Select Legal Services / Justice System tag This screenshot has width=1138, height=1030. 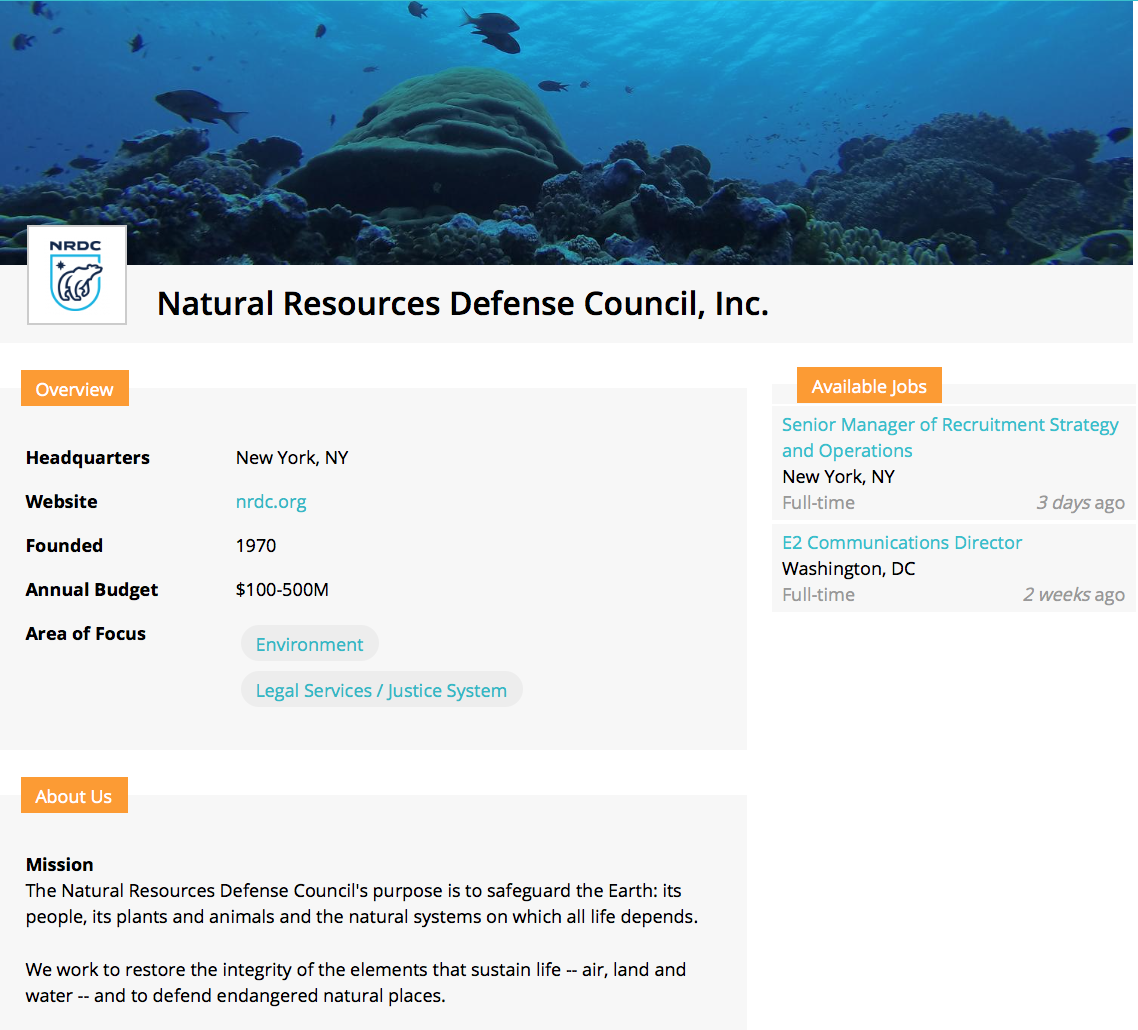pyautogui.click(x=381, y=690)
